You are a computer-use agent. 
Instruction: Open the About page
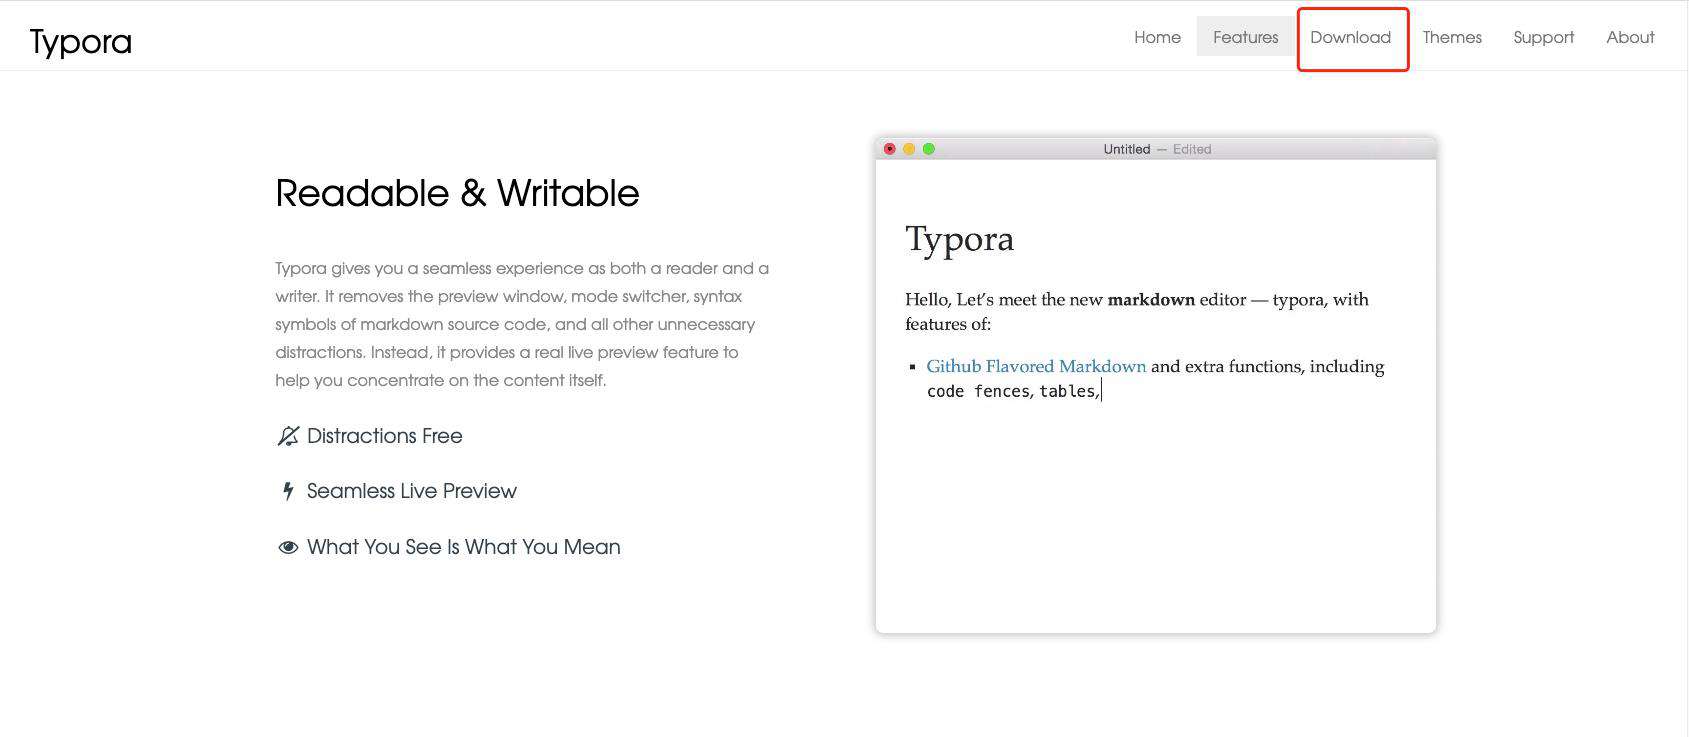tap(1630, 37)
